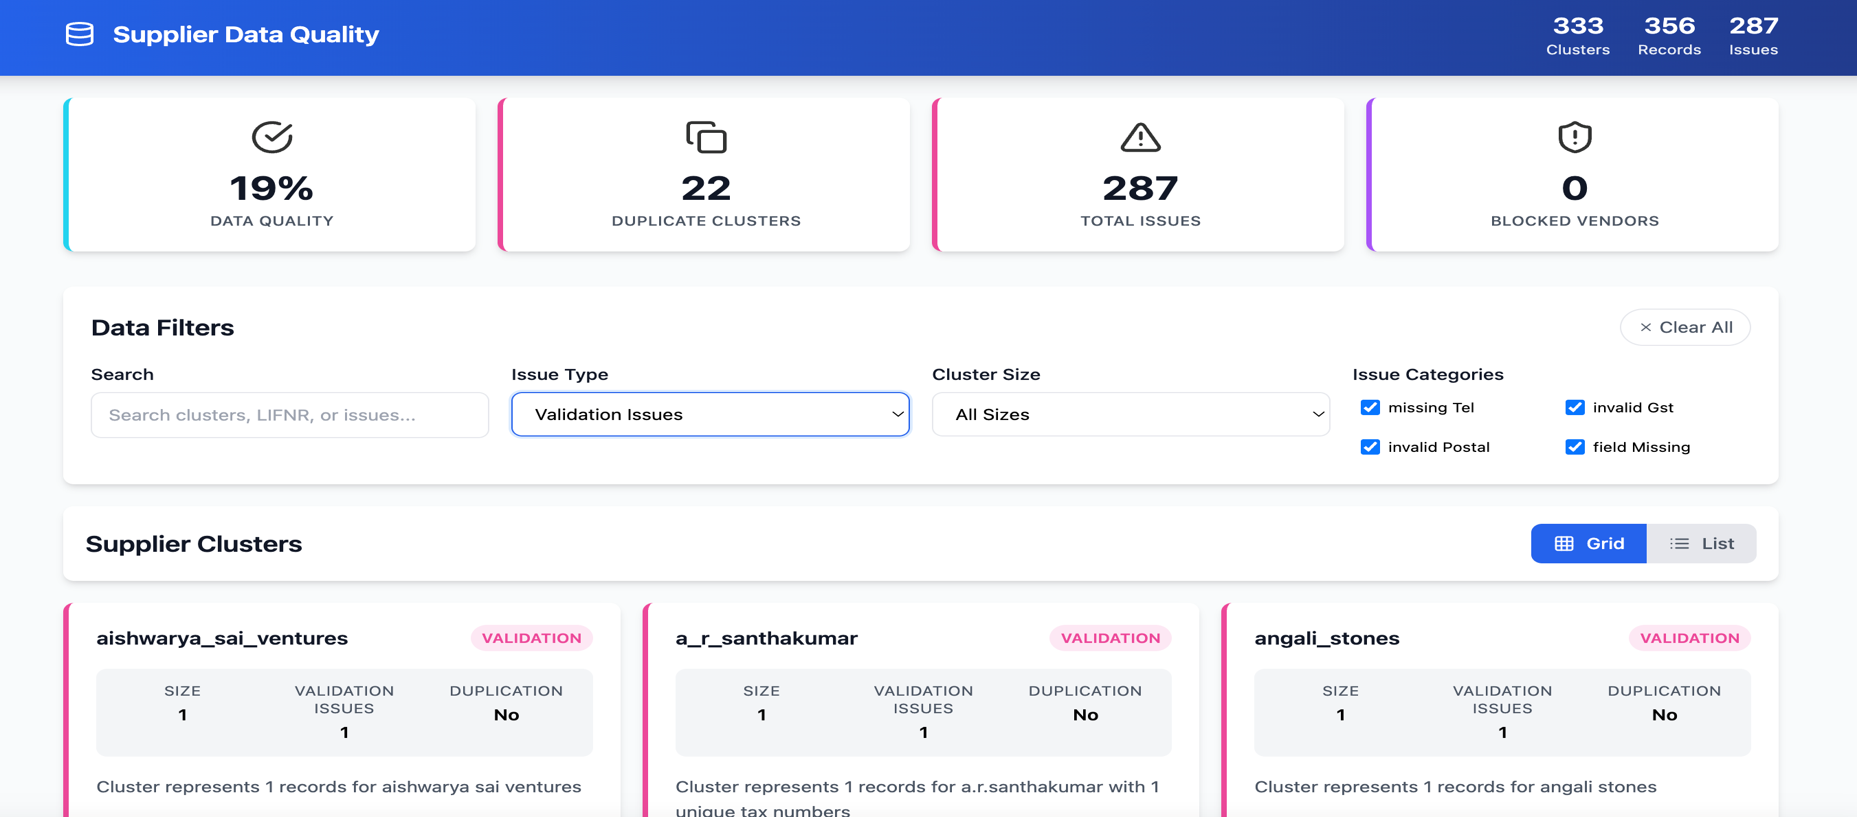Click the Blocked Vendors shield icon
Viewport: 1857px width, 817px height.
click(x=1574, y=137)
